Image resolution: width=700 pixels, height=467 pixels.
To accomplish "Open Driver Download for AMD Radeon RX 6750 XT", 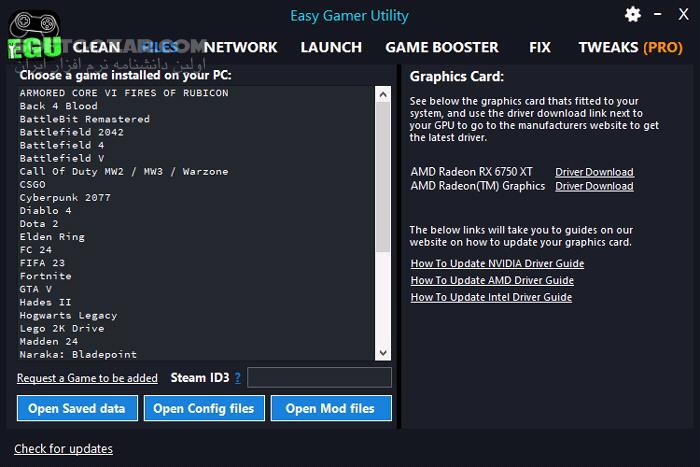I will tap(594, 172).
